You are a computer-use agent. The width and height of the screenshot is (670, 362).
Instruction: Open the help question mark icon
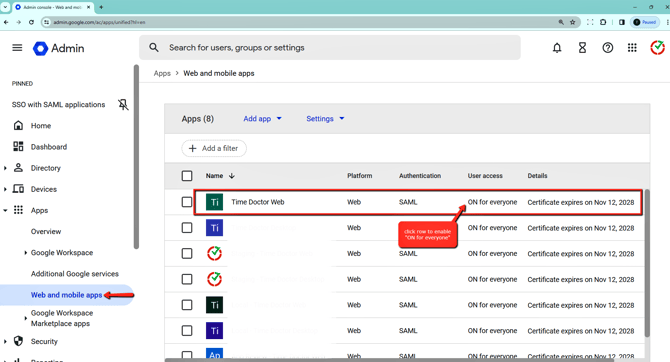click(608, 48)
